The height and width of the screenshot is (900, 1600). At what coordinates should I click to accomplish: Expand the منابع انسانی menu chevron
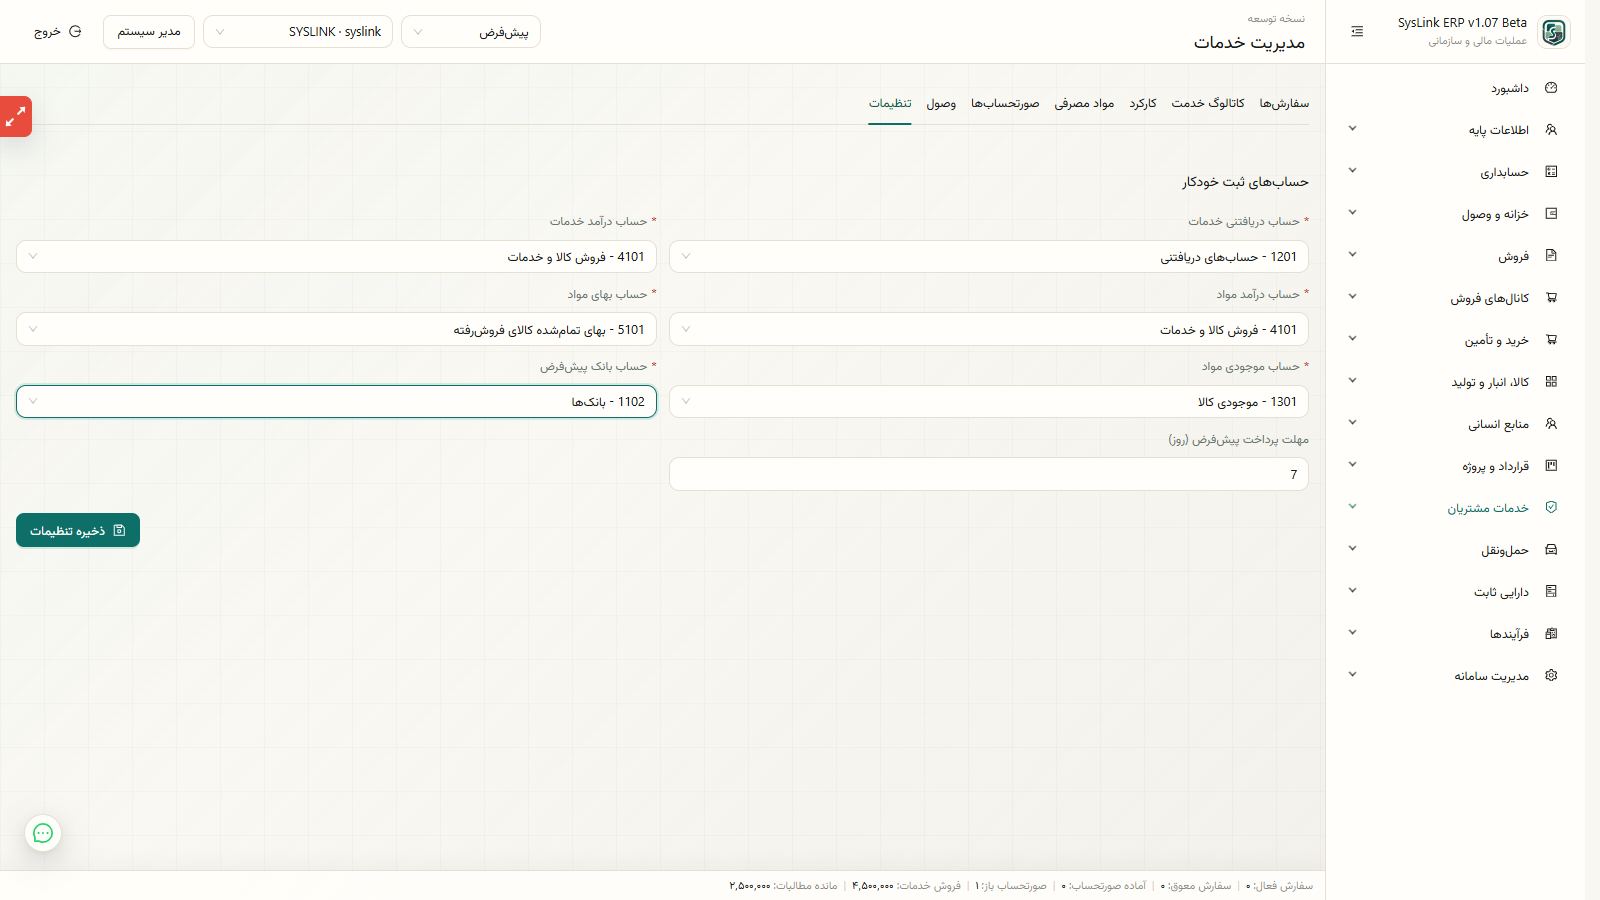tap(1352, 423)
